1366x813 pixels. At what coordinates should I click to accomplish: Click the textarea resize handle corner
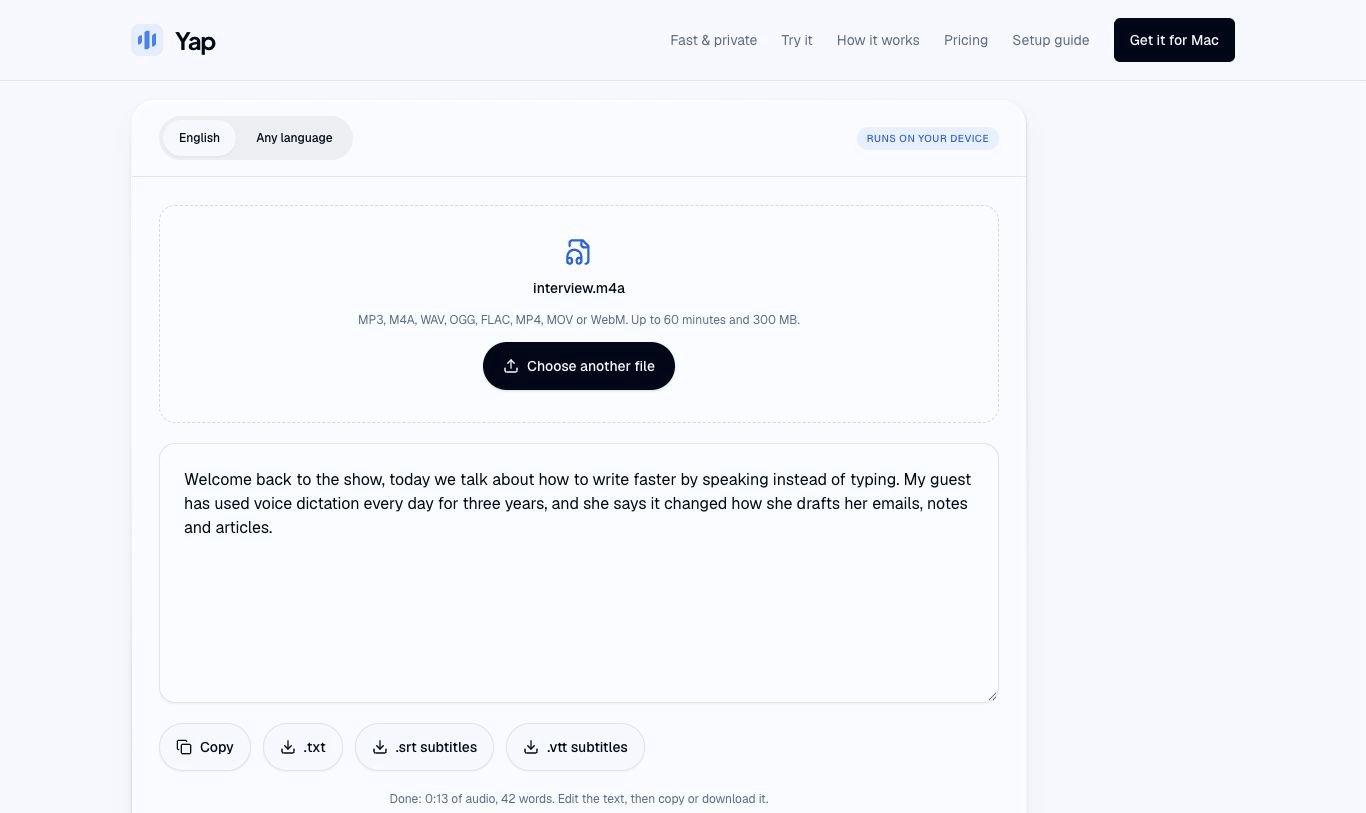pyautogui.click(x=991, y=695)
